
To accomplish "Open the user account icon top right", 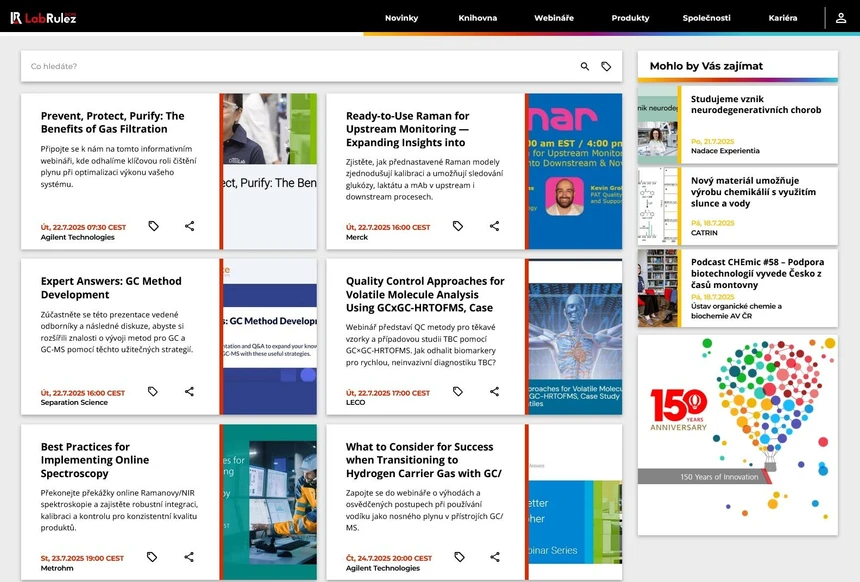I will 840,17.
